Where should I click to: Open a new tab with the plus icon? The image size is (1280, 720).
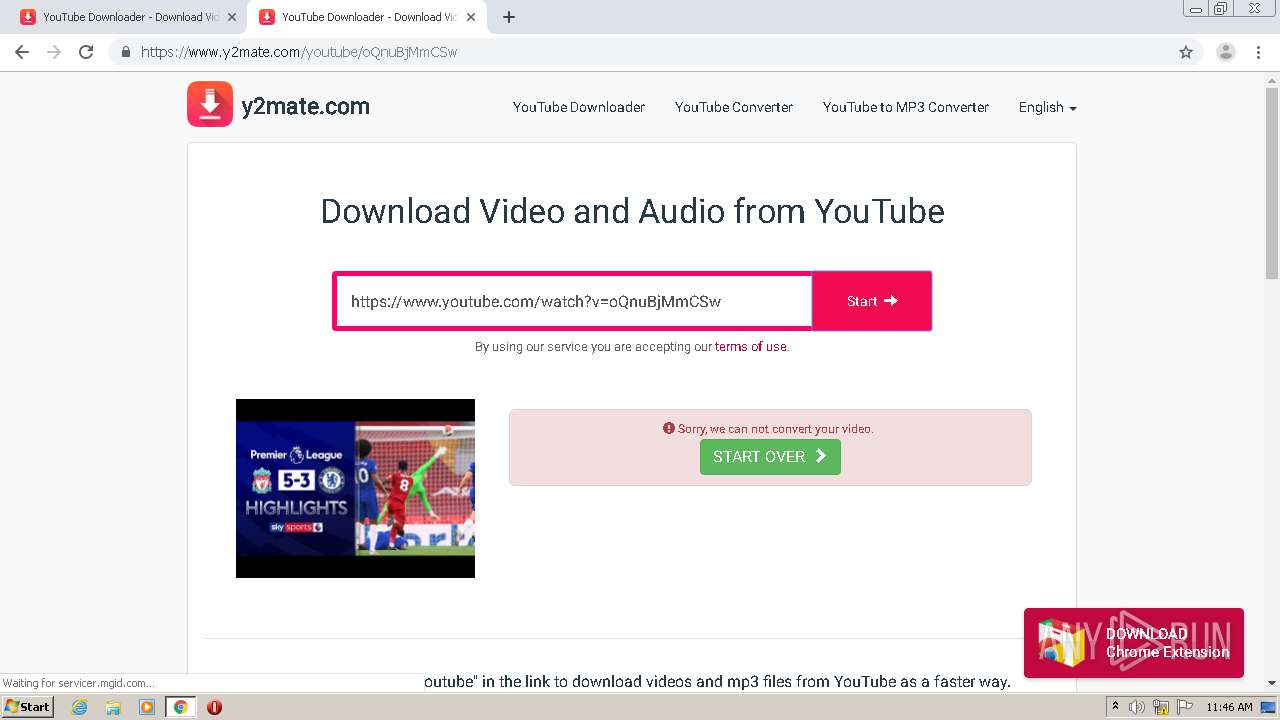coord(508,17)
